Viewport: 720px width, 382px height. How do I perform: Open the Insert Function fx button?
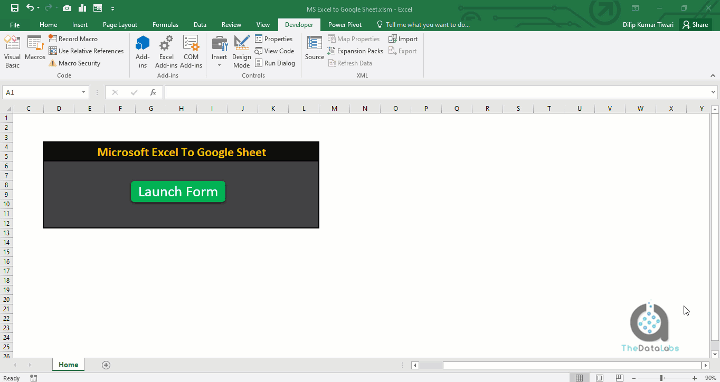pyautogui.click(x=153, y=92)
